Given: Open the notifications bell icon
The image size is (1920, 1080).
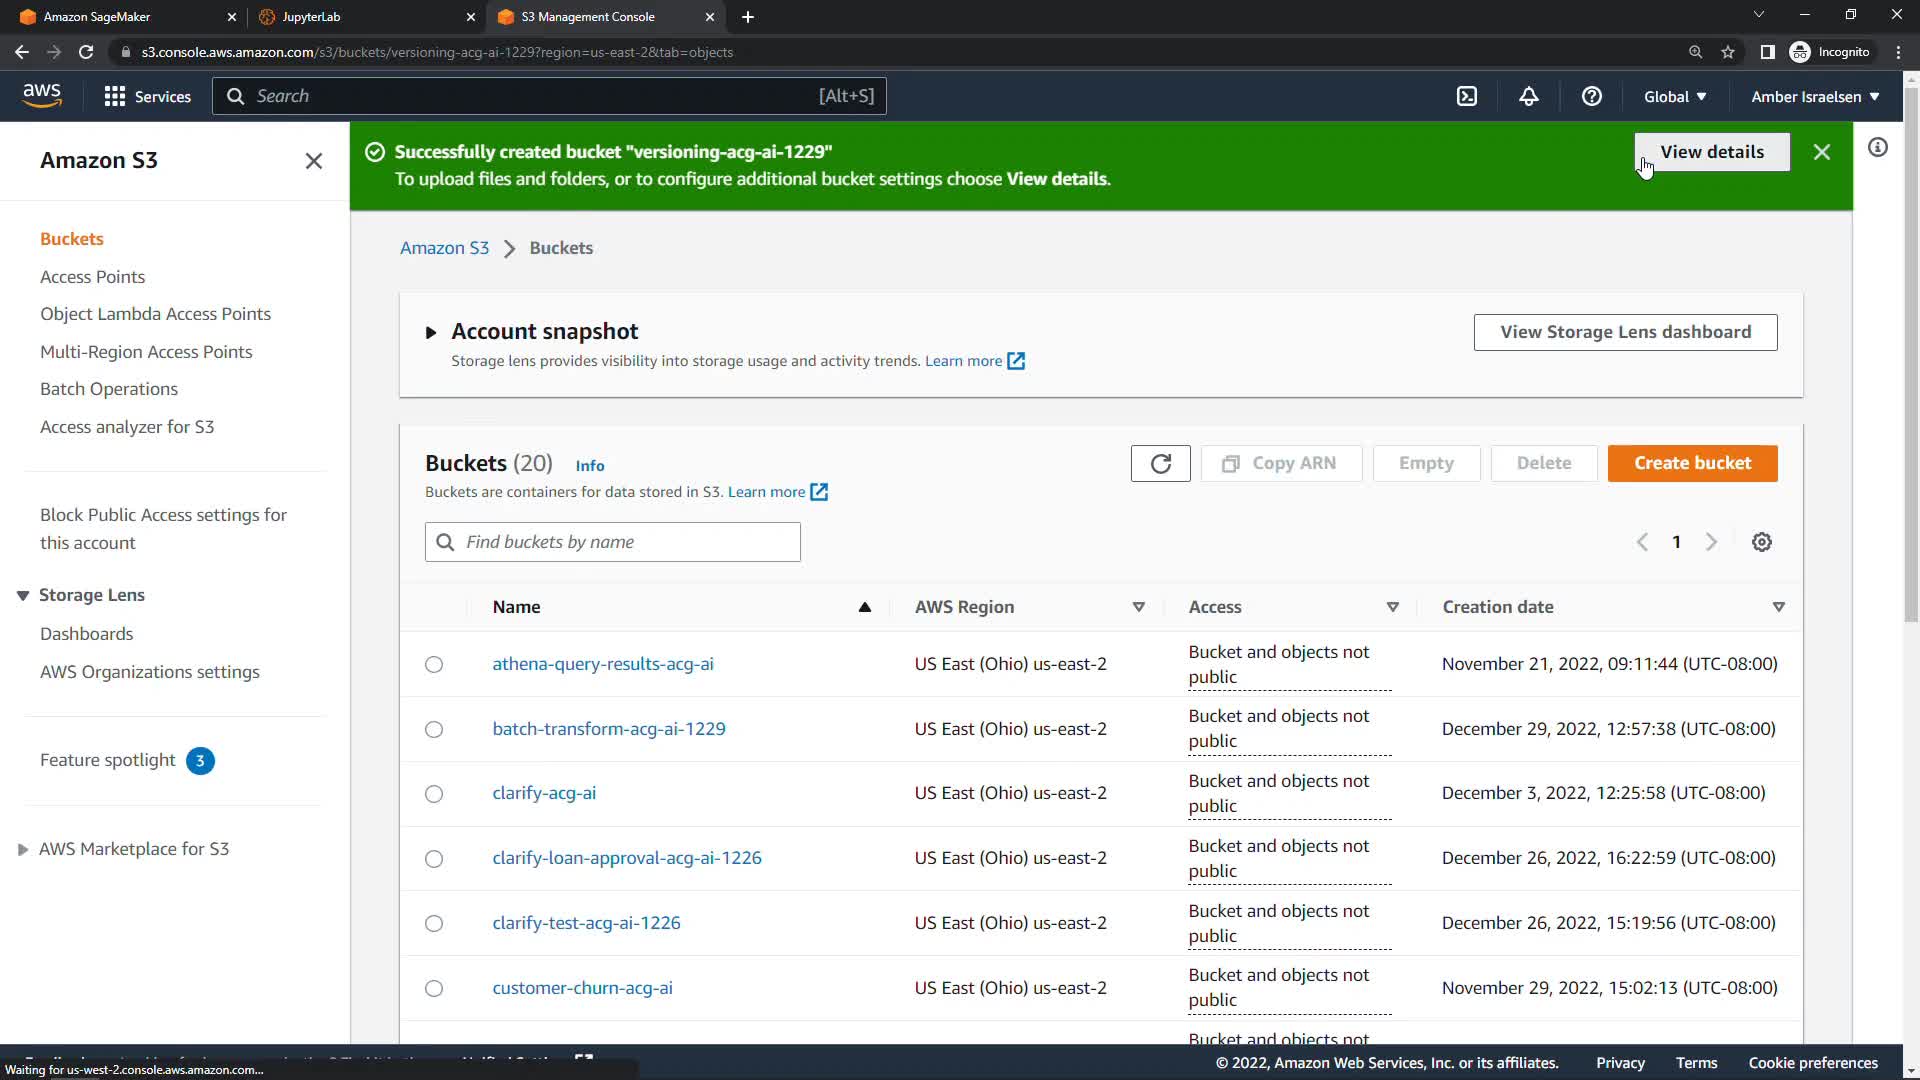Looking at the screenshot, I should click(1529, 97).
